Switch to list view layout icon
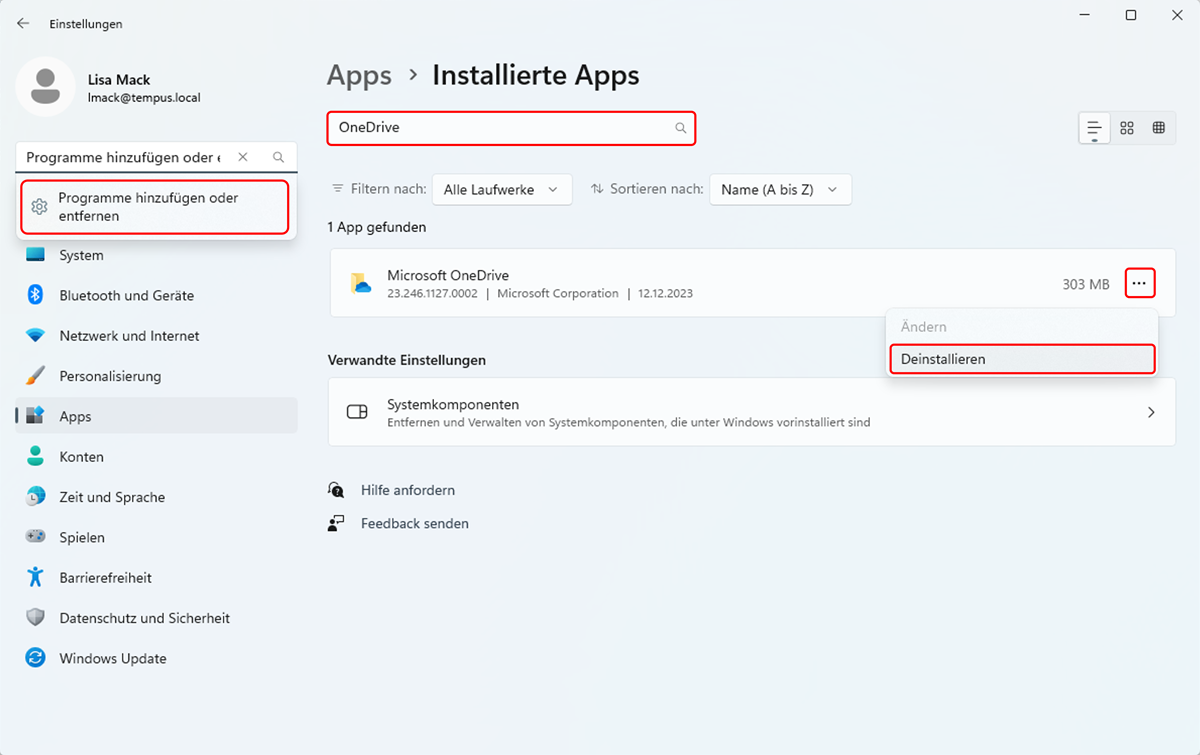 coord(1095,128)
